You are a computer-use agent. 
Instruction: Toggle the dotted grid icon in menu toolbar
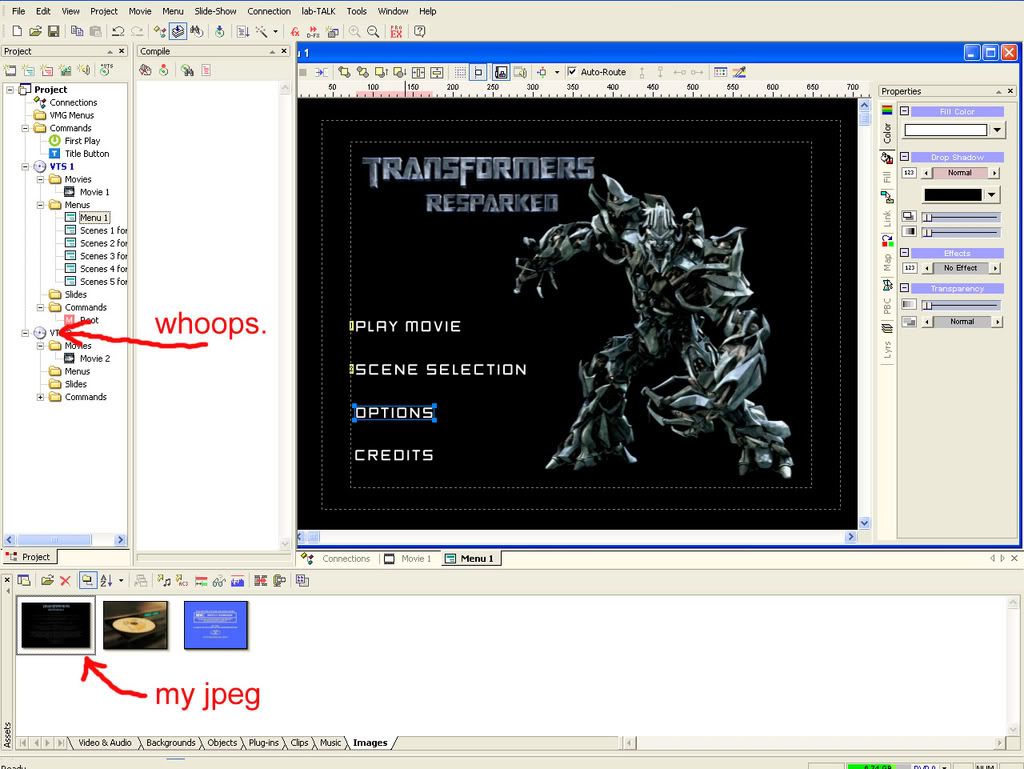(x=460, y=72)
